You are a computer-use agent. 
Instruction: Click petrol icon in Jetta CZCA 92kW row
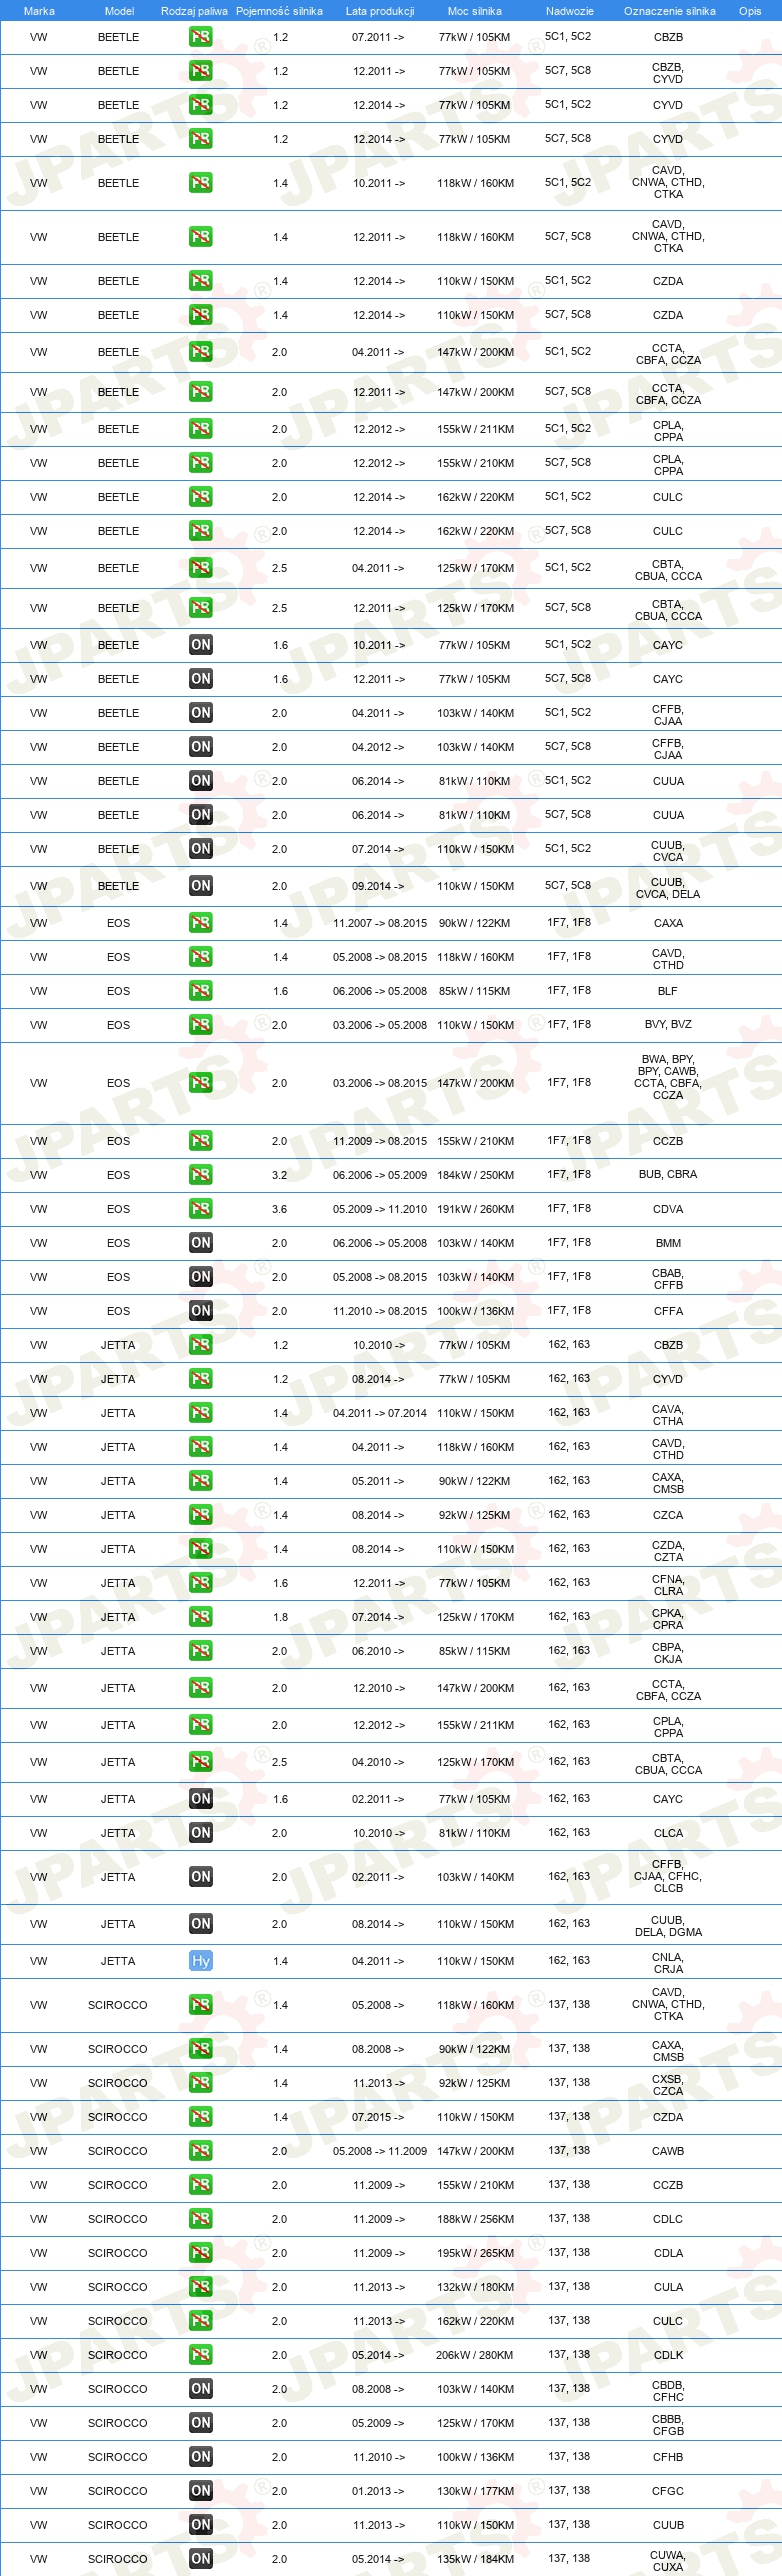point(201,1515)
